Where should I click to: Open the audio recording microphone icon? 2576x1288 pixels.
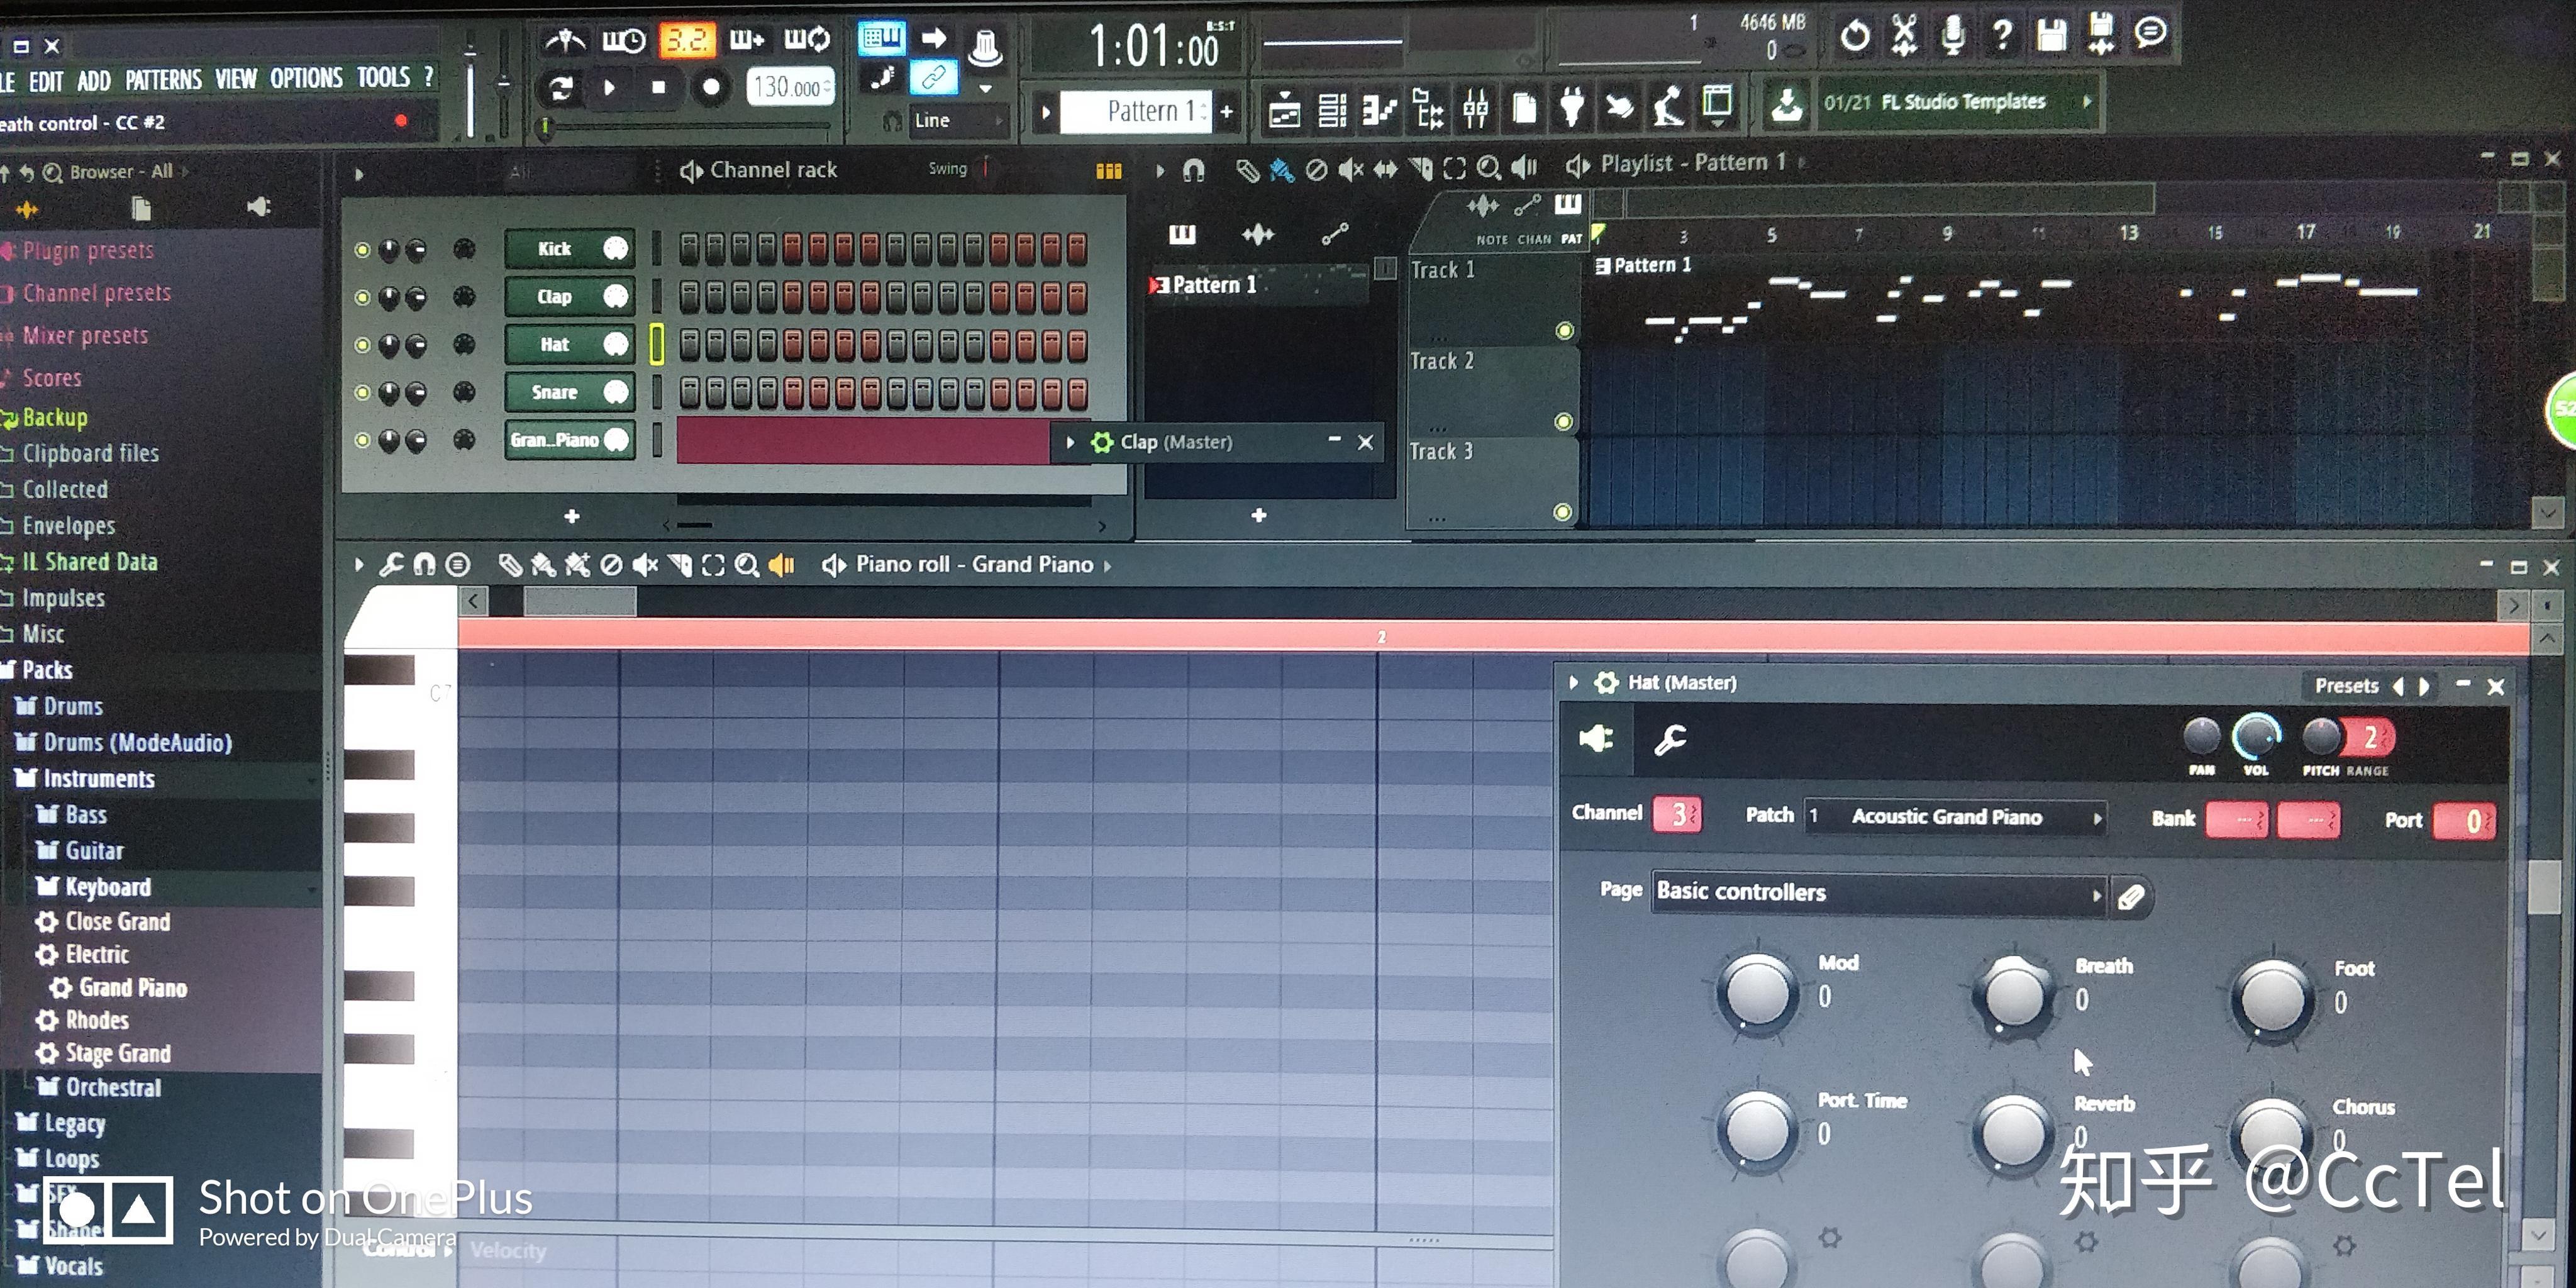(1952, 36)
